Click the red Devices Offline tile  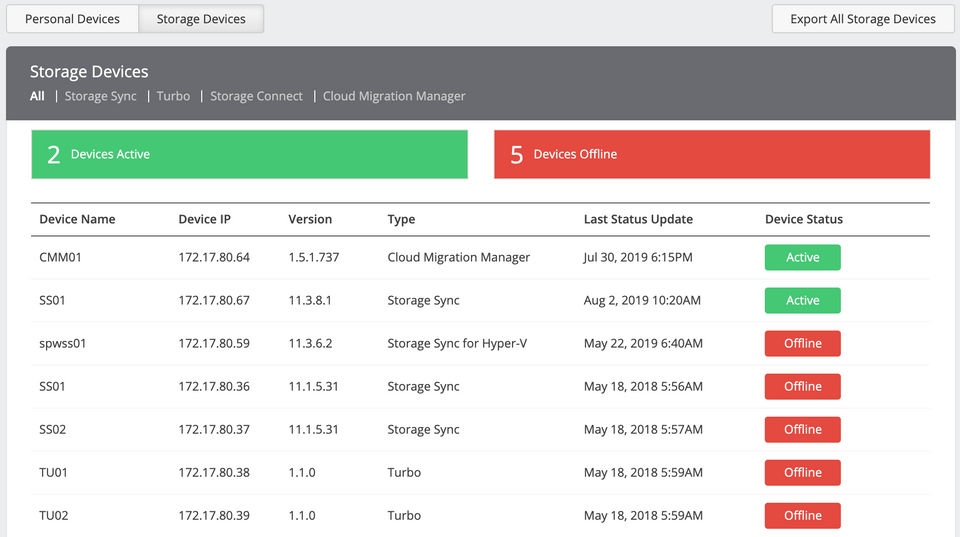pyautogui.click(x=712, y=154)
